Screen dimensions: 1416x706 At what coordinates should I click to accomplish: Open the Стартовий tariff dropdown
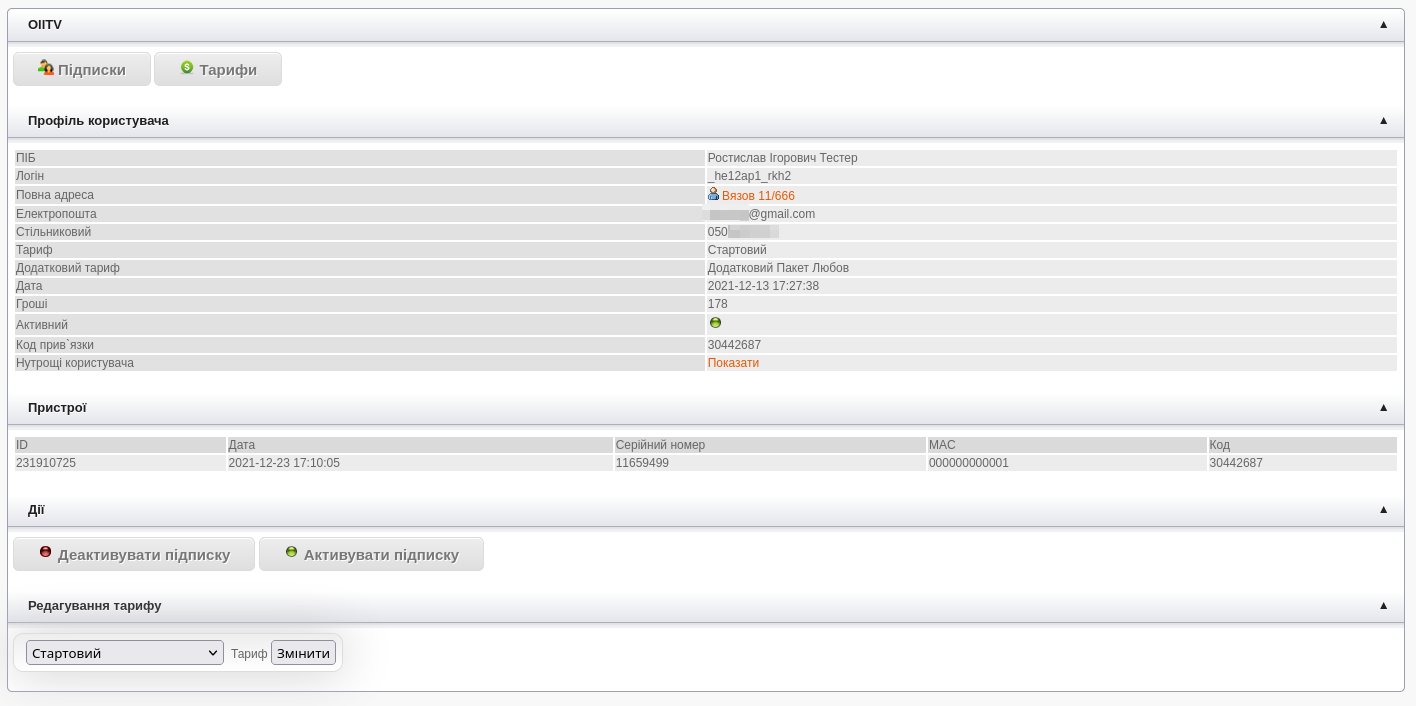click(x=125, y=653)
